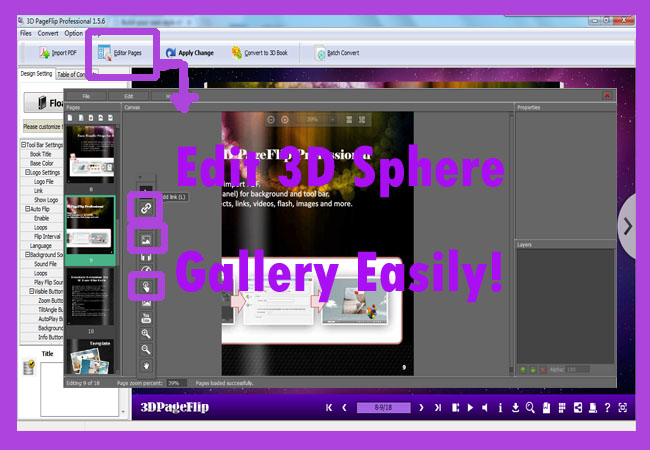Click the Page zoom percent field

coord(176,383)
